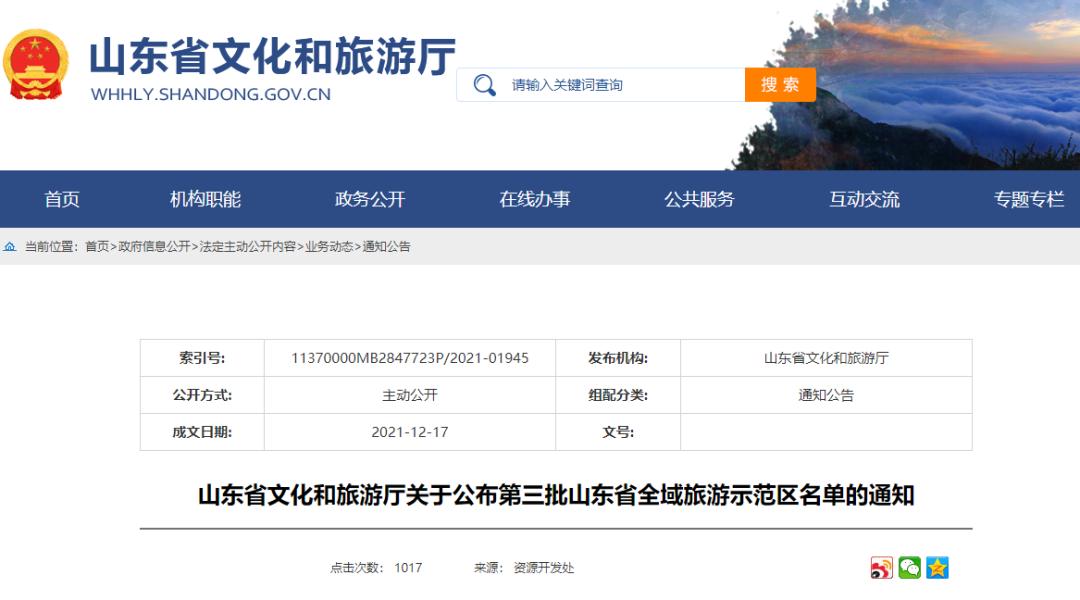Click the 山东省文化和旅游厅 publisher cell
This screenshot has width=1080, height=600.
click(826, 358)
